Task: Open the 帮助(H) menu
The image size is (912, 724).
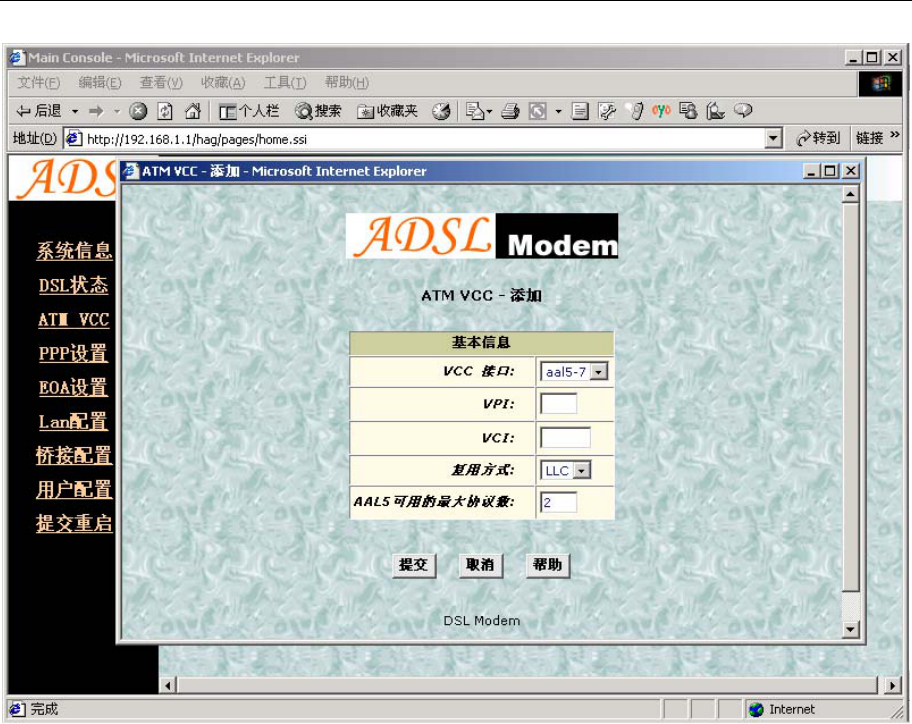Action: tap(347, 83)
